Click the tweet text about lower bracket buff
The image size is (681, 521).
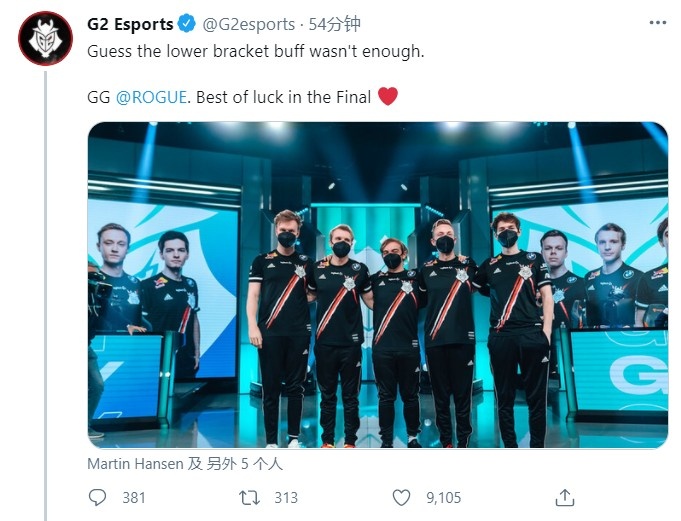pyautogui.click(x=256, y=51)
